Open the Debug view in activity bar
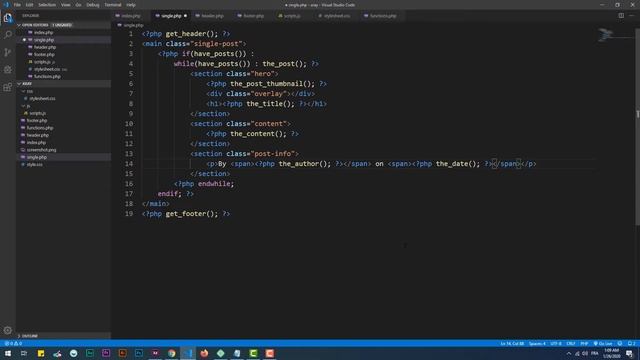 (x=8, y=70)
